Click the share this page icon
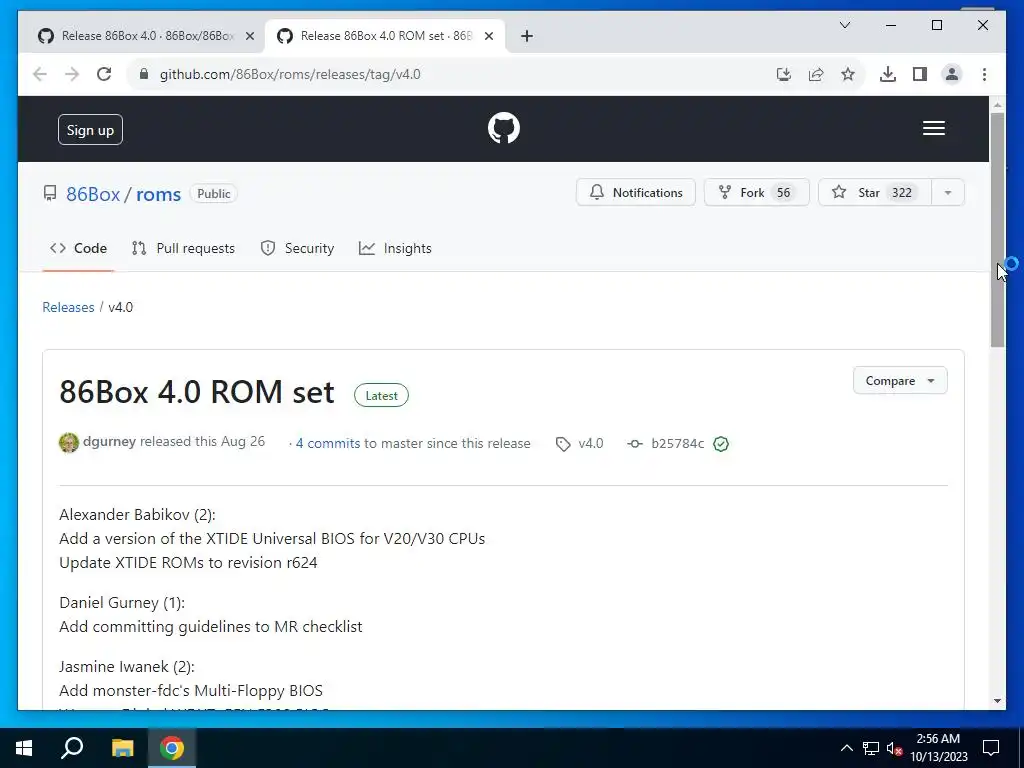The height and width of the screenshot is (768, 1024). pyautogui.click(x=816, y=74)
